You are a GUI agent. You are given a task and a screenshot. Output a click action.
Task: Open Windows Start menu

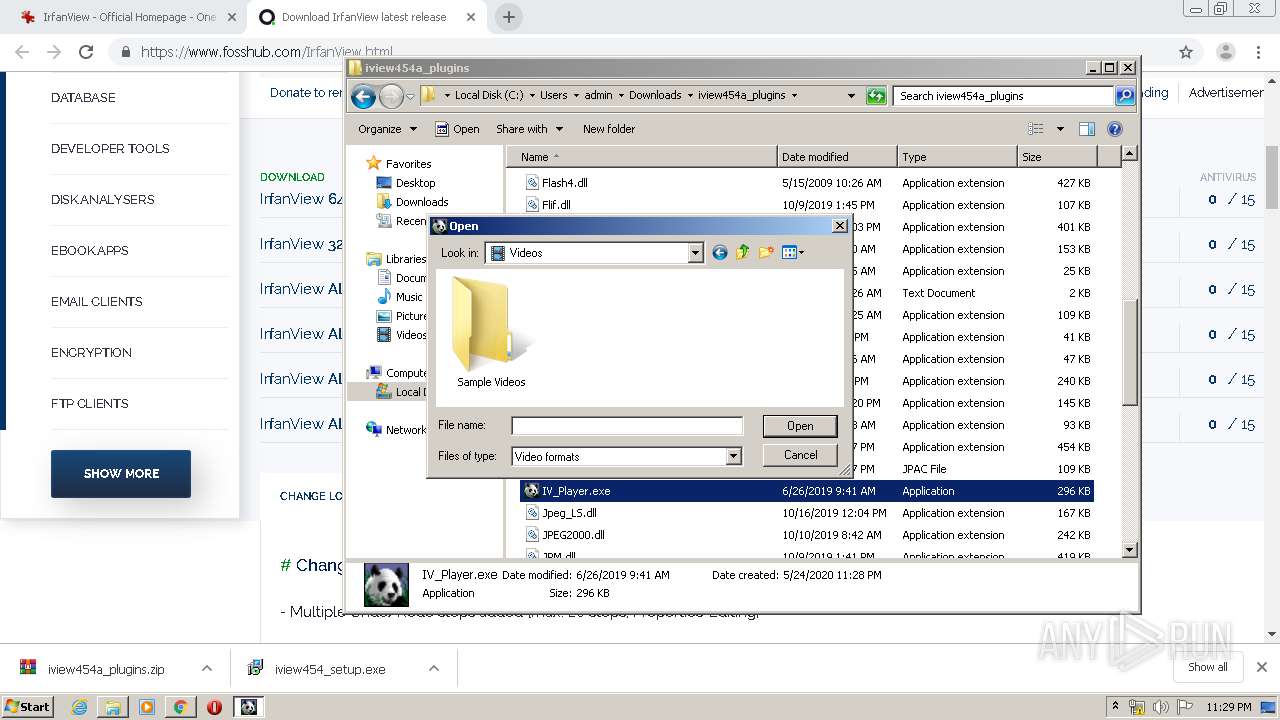[x=27, y=707]
